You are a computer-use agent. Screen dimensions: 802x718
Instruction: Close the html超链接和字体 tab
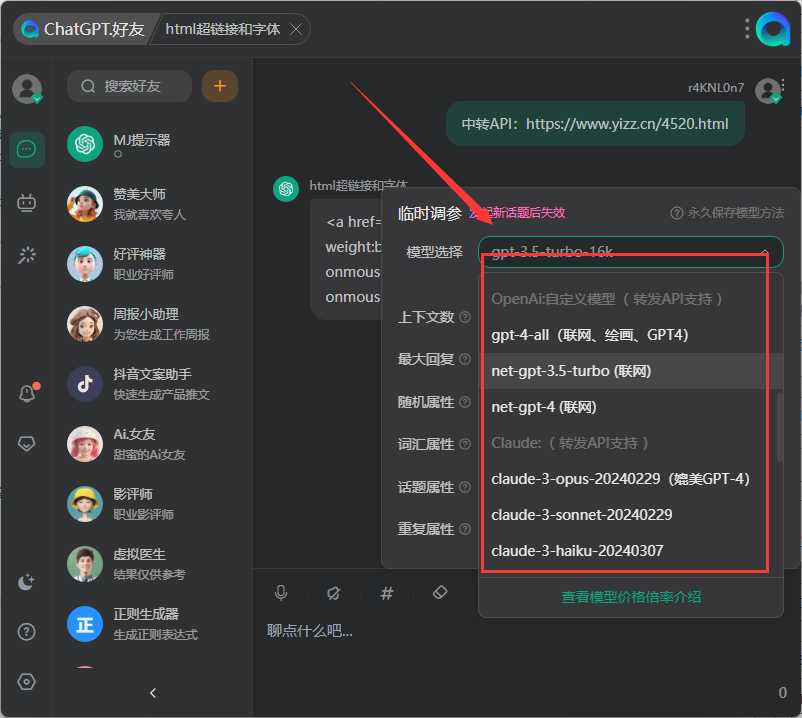tap(296, 29)
